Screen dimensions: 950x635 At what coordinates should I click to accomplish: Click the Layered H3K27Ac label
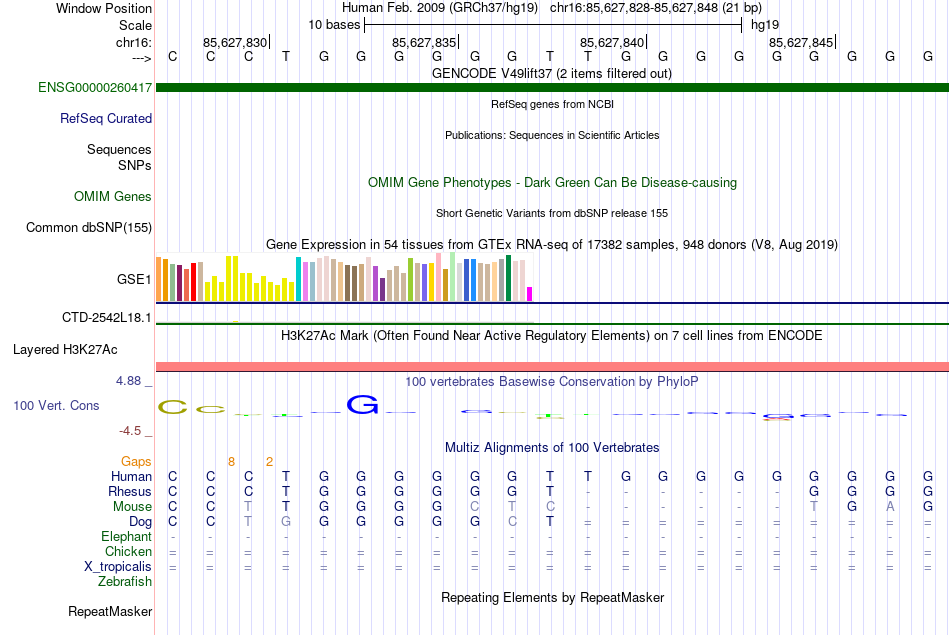pos(65,350)
